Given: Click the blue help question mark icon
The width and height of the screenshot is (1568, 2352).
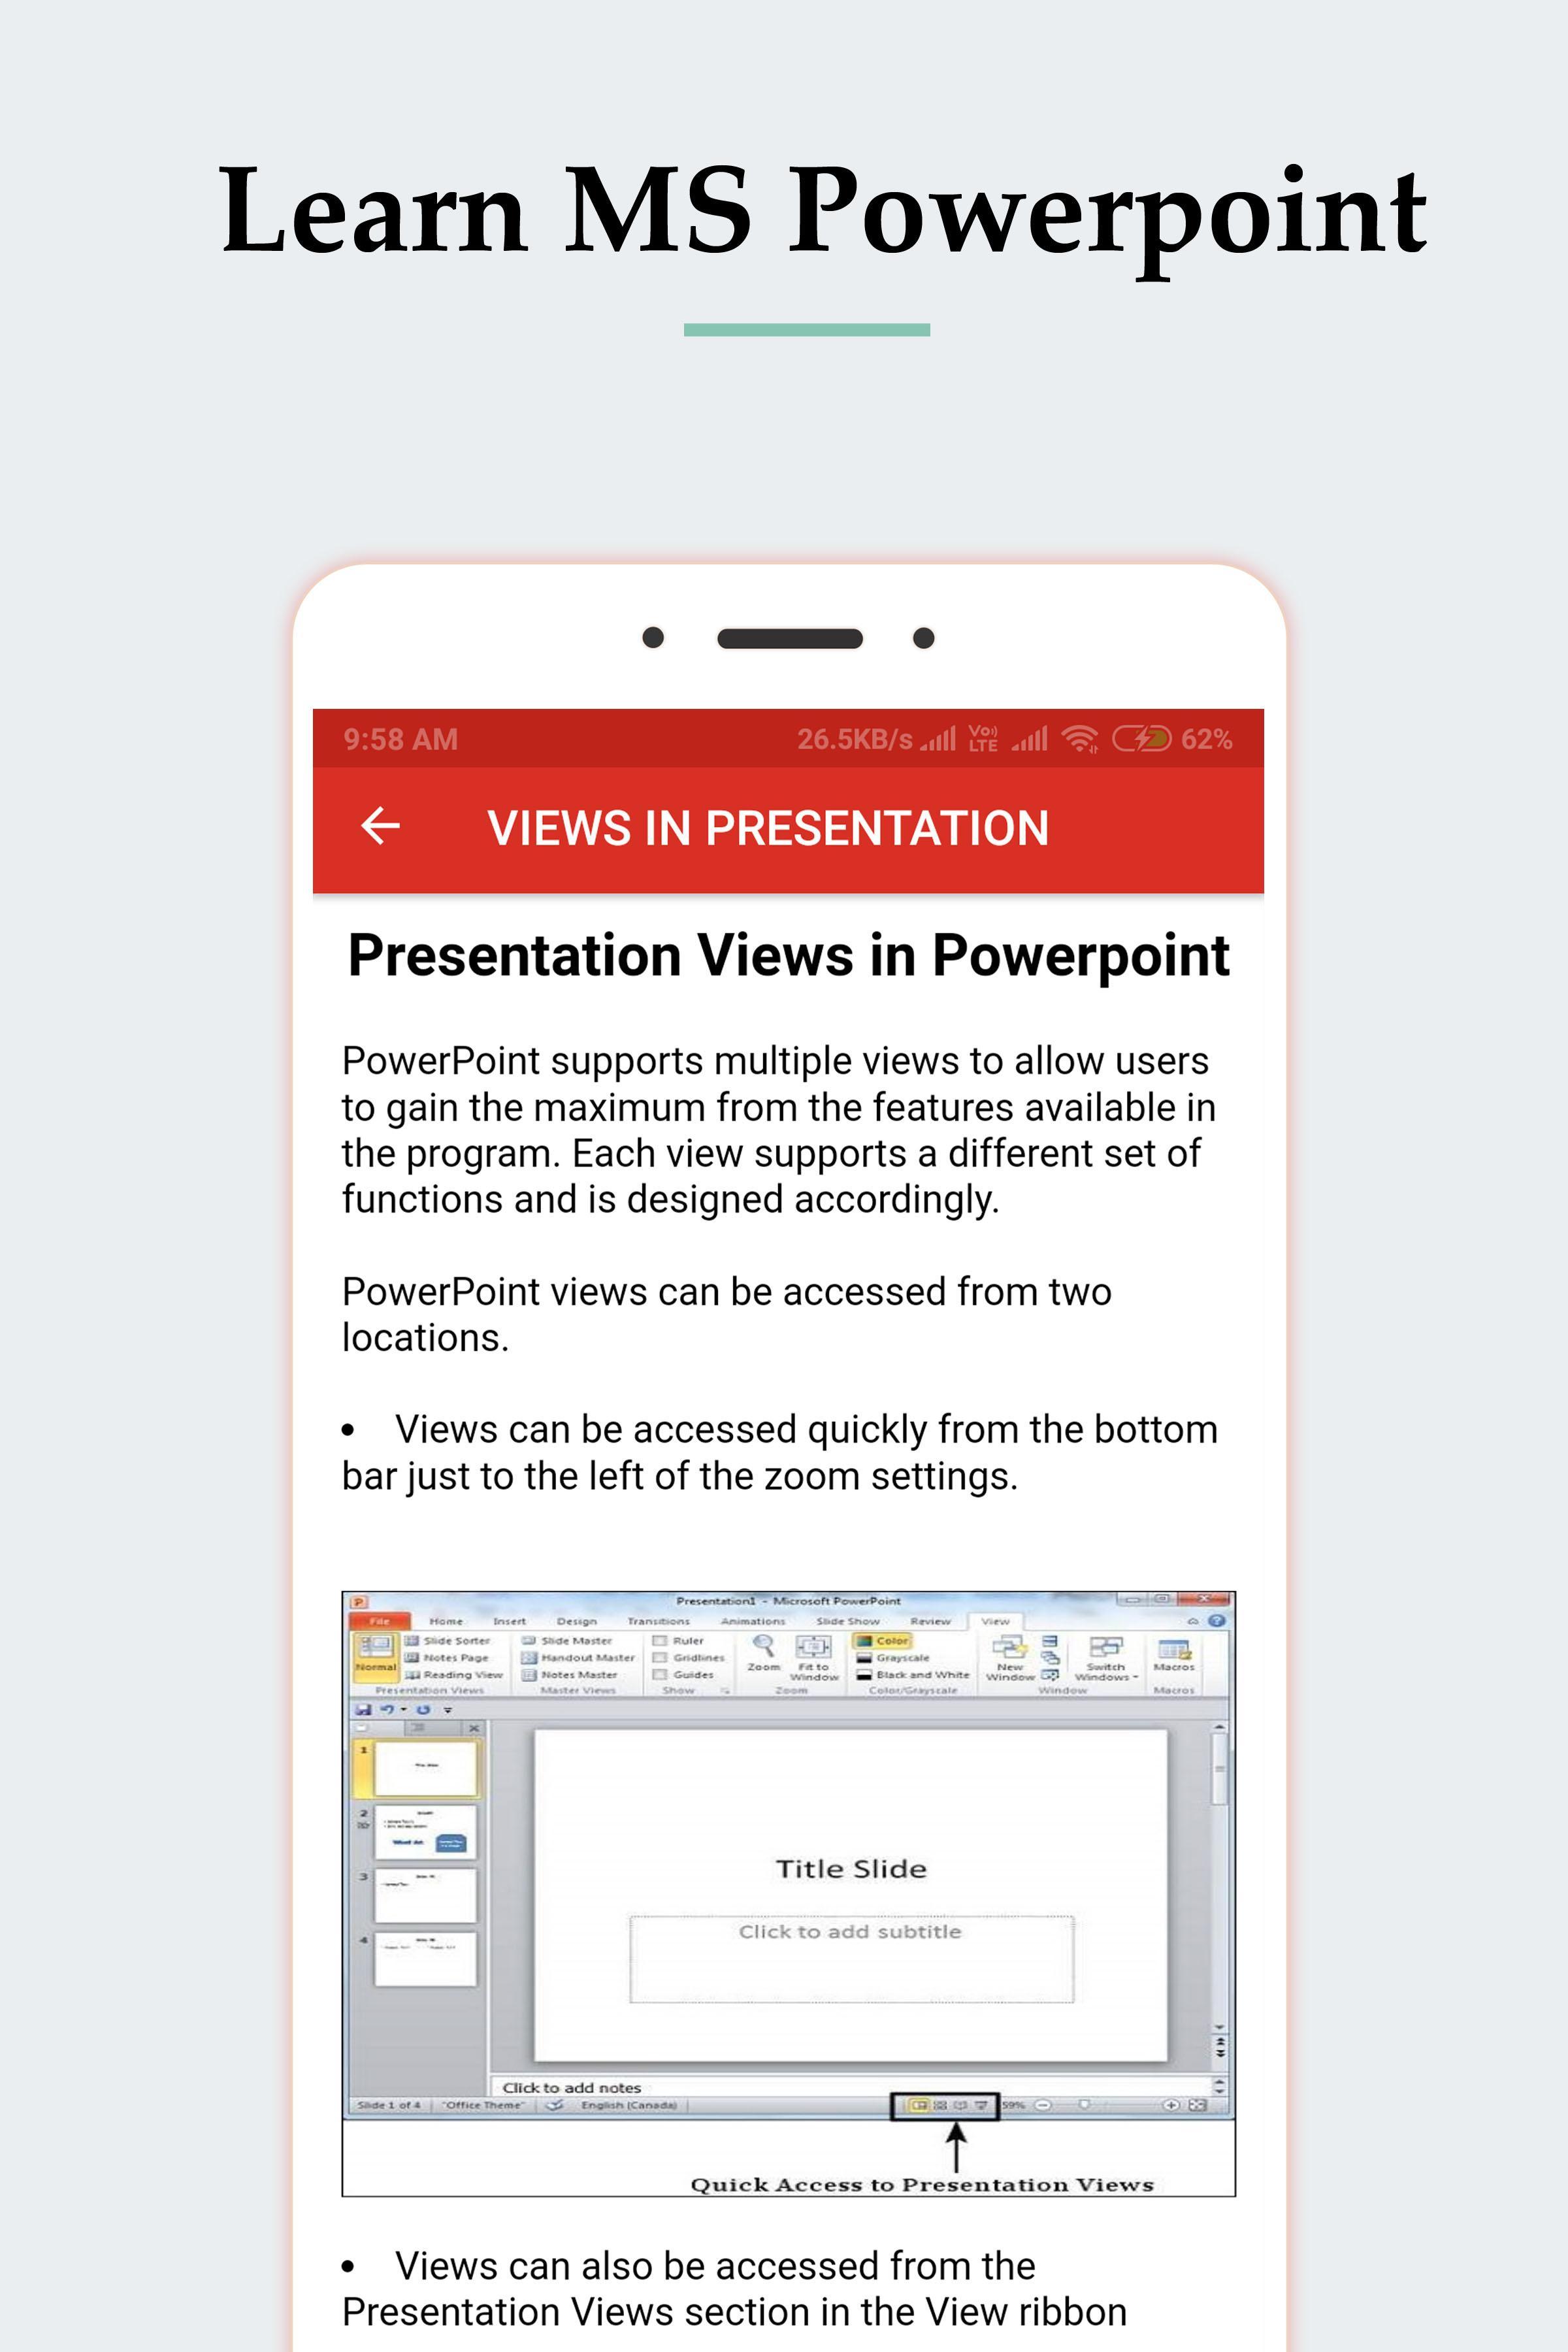Looking at the screenshot, I should [x=1216, y=1620].
